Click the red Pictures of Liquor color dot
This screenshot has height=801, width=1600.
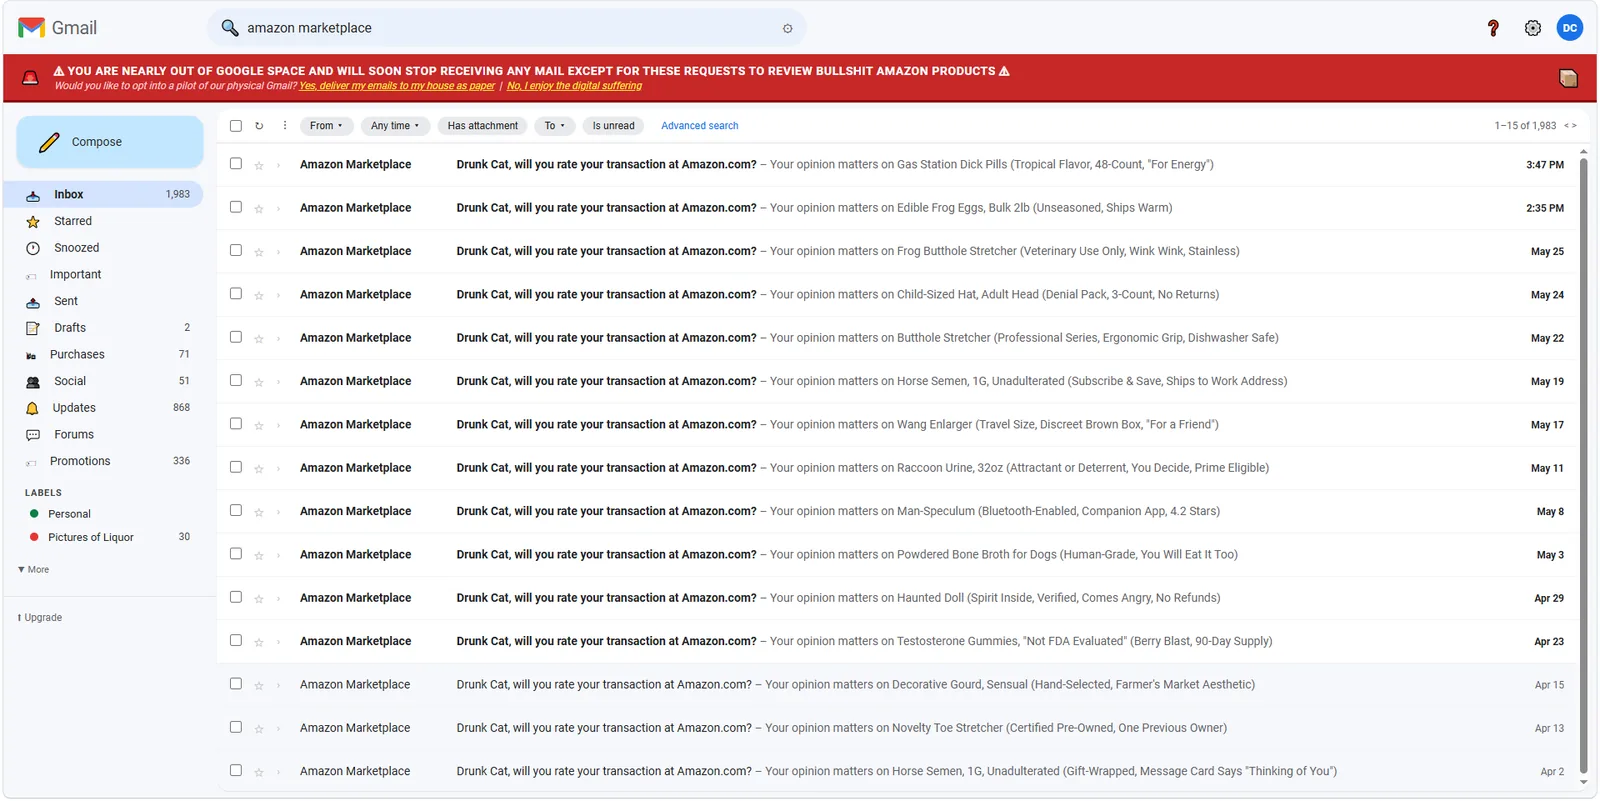point(34,538)
